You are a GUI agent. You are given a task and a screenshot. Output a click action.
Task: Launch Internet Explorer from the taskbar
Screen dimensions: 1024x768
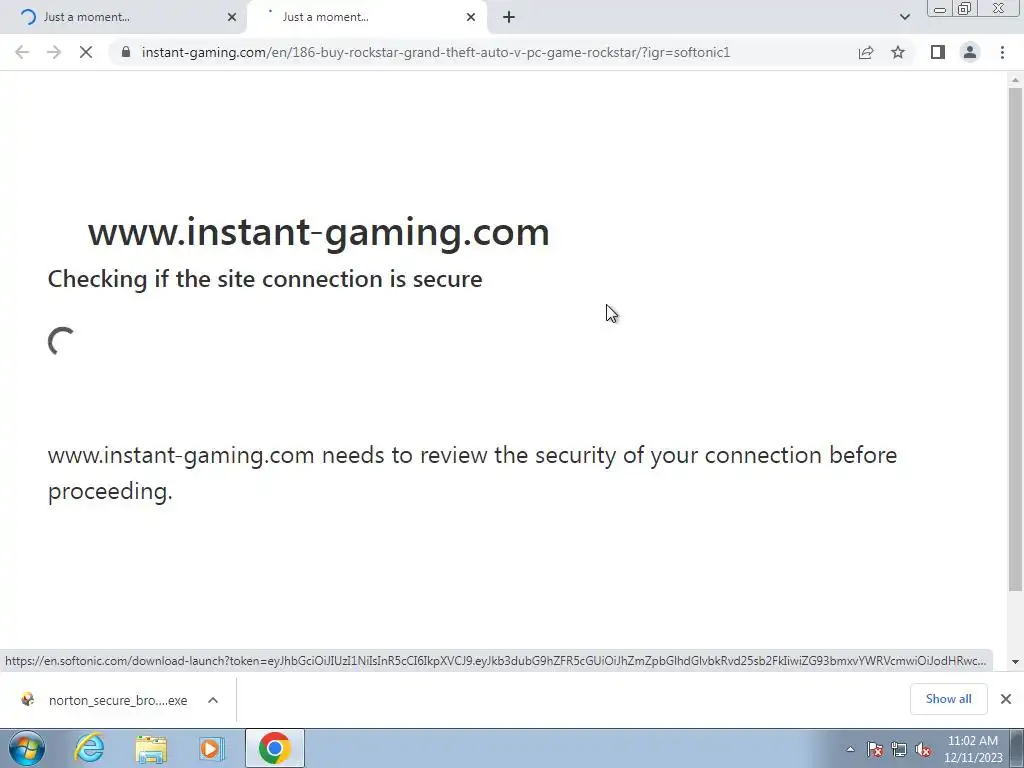click(x=89, y=748)
